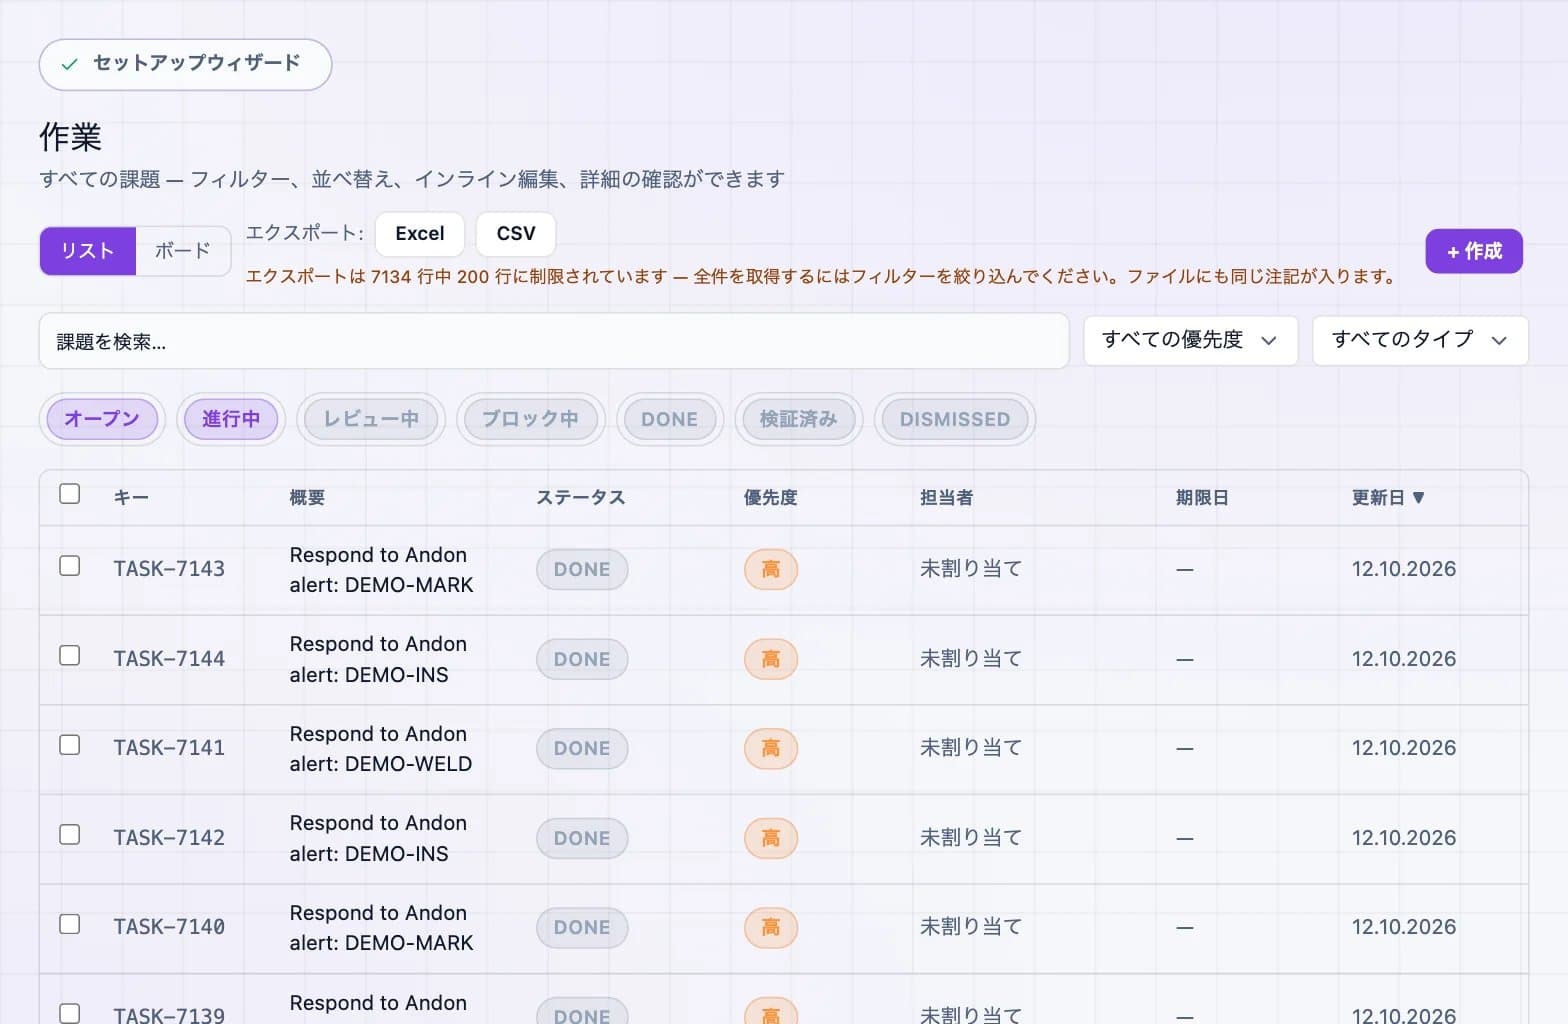The image size is (1568, 1024).
Task: Open the すべてのタイプ type dropdown
Action: [x=1420, y=340]
